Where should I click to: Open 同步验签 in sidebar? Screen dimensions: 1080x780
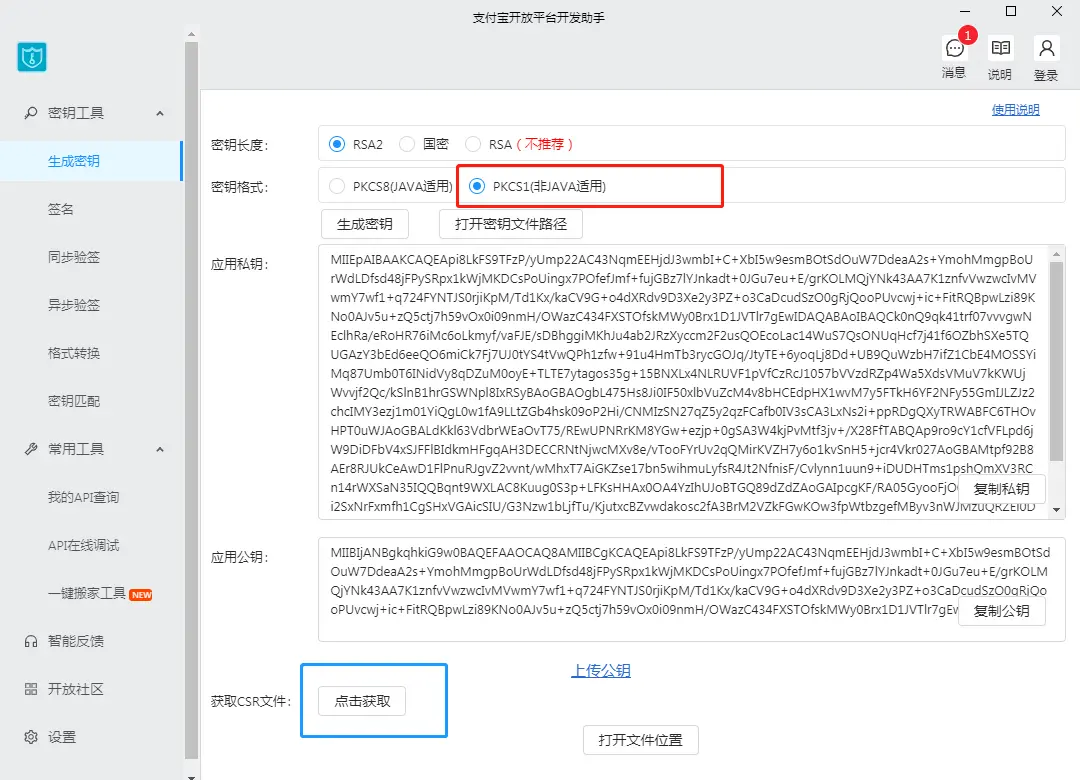tap(74, 256)
